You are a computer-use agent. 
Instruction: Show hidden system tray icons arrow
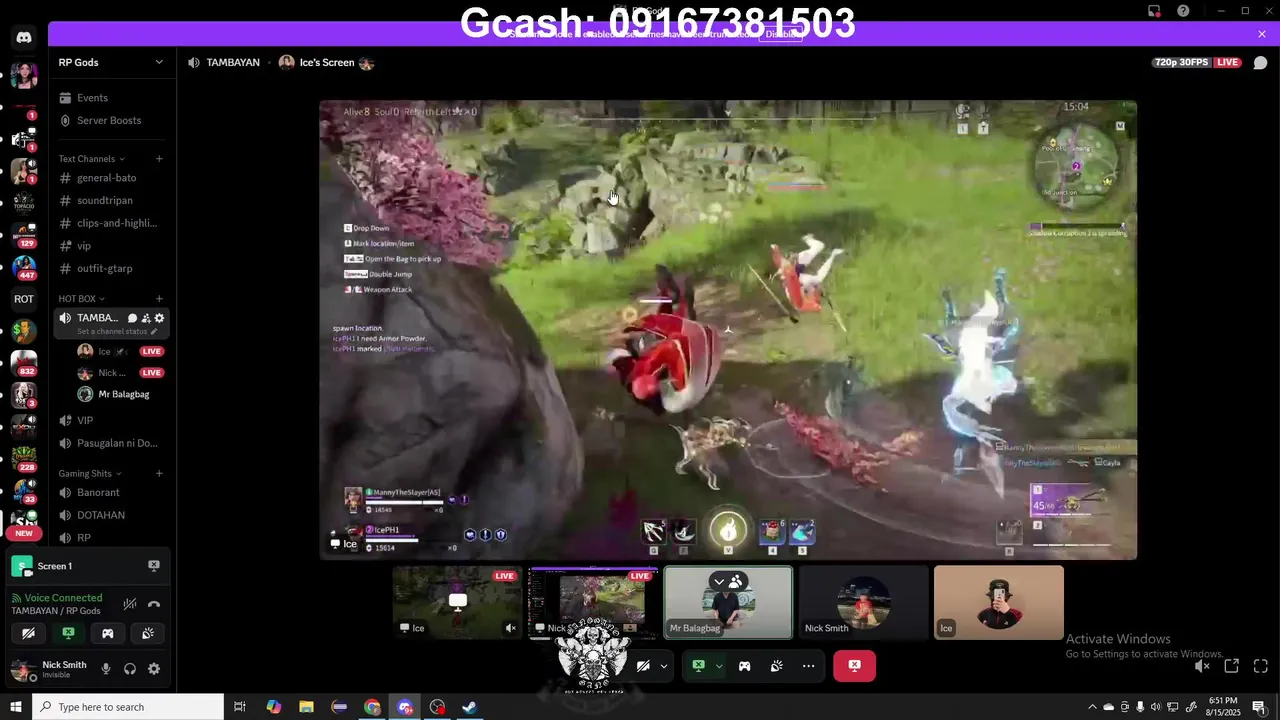click(1092, 707)
